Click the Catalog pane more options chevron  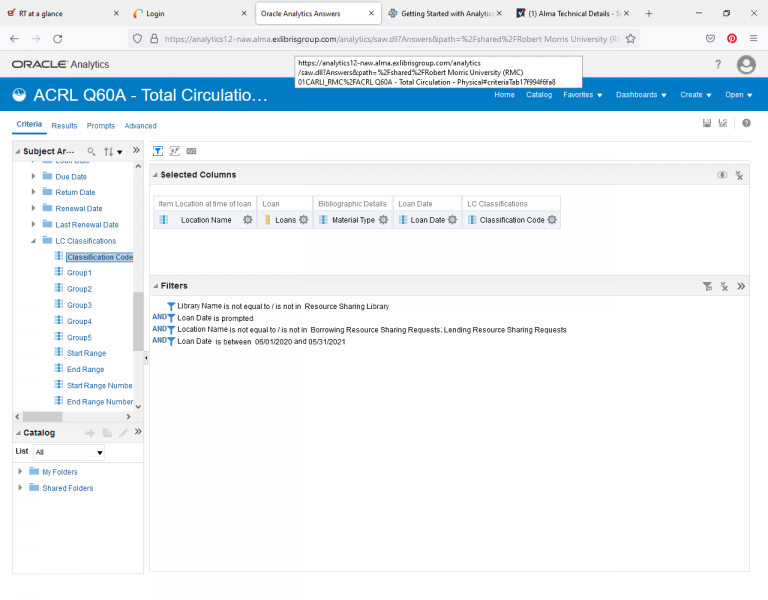pos(138,432)
